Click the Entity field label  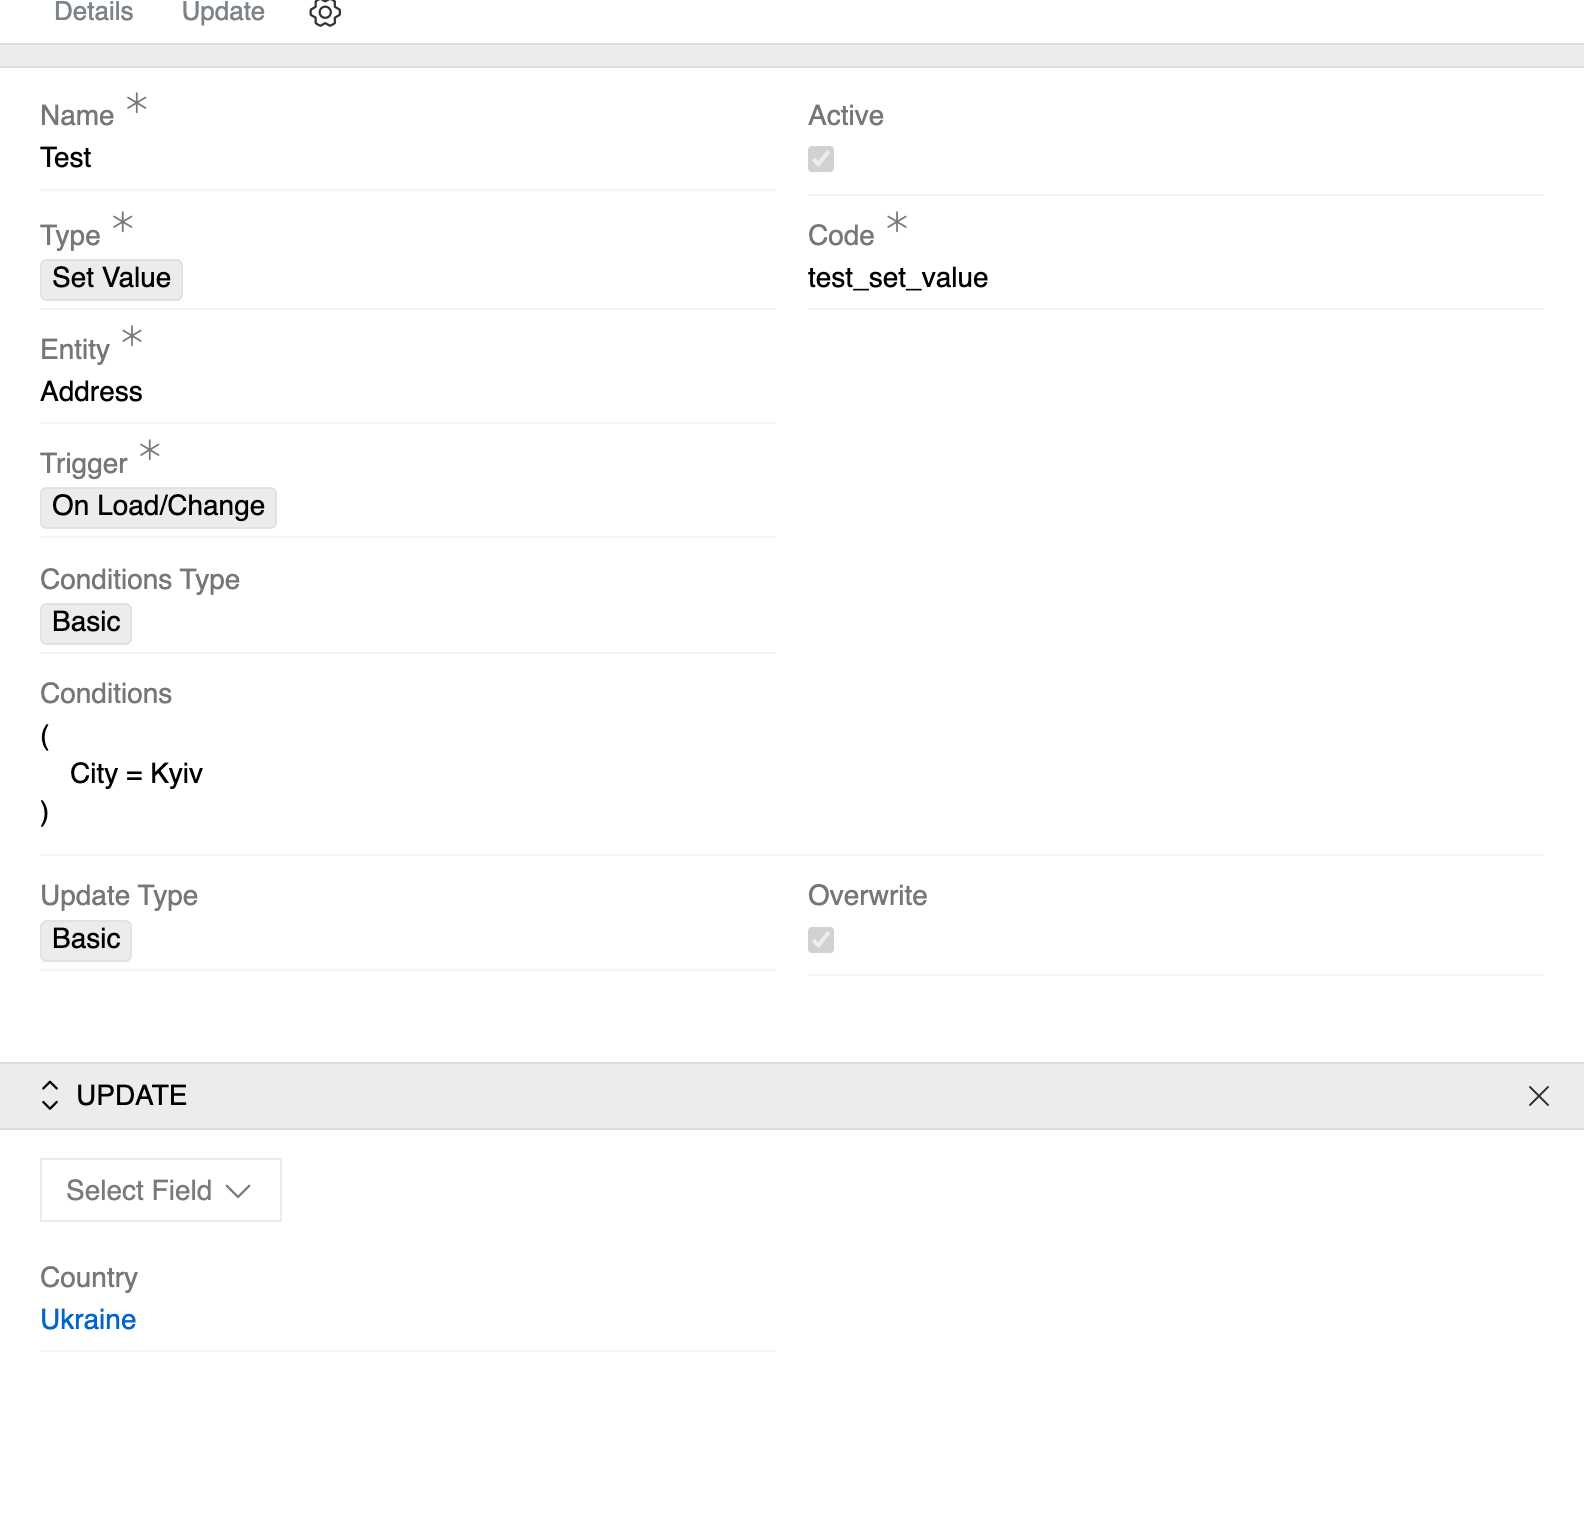pos(75,350)
